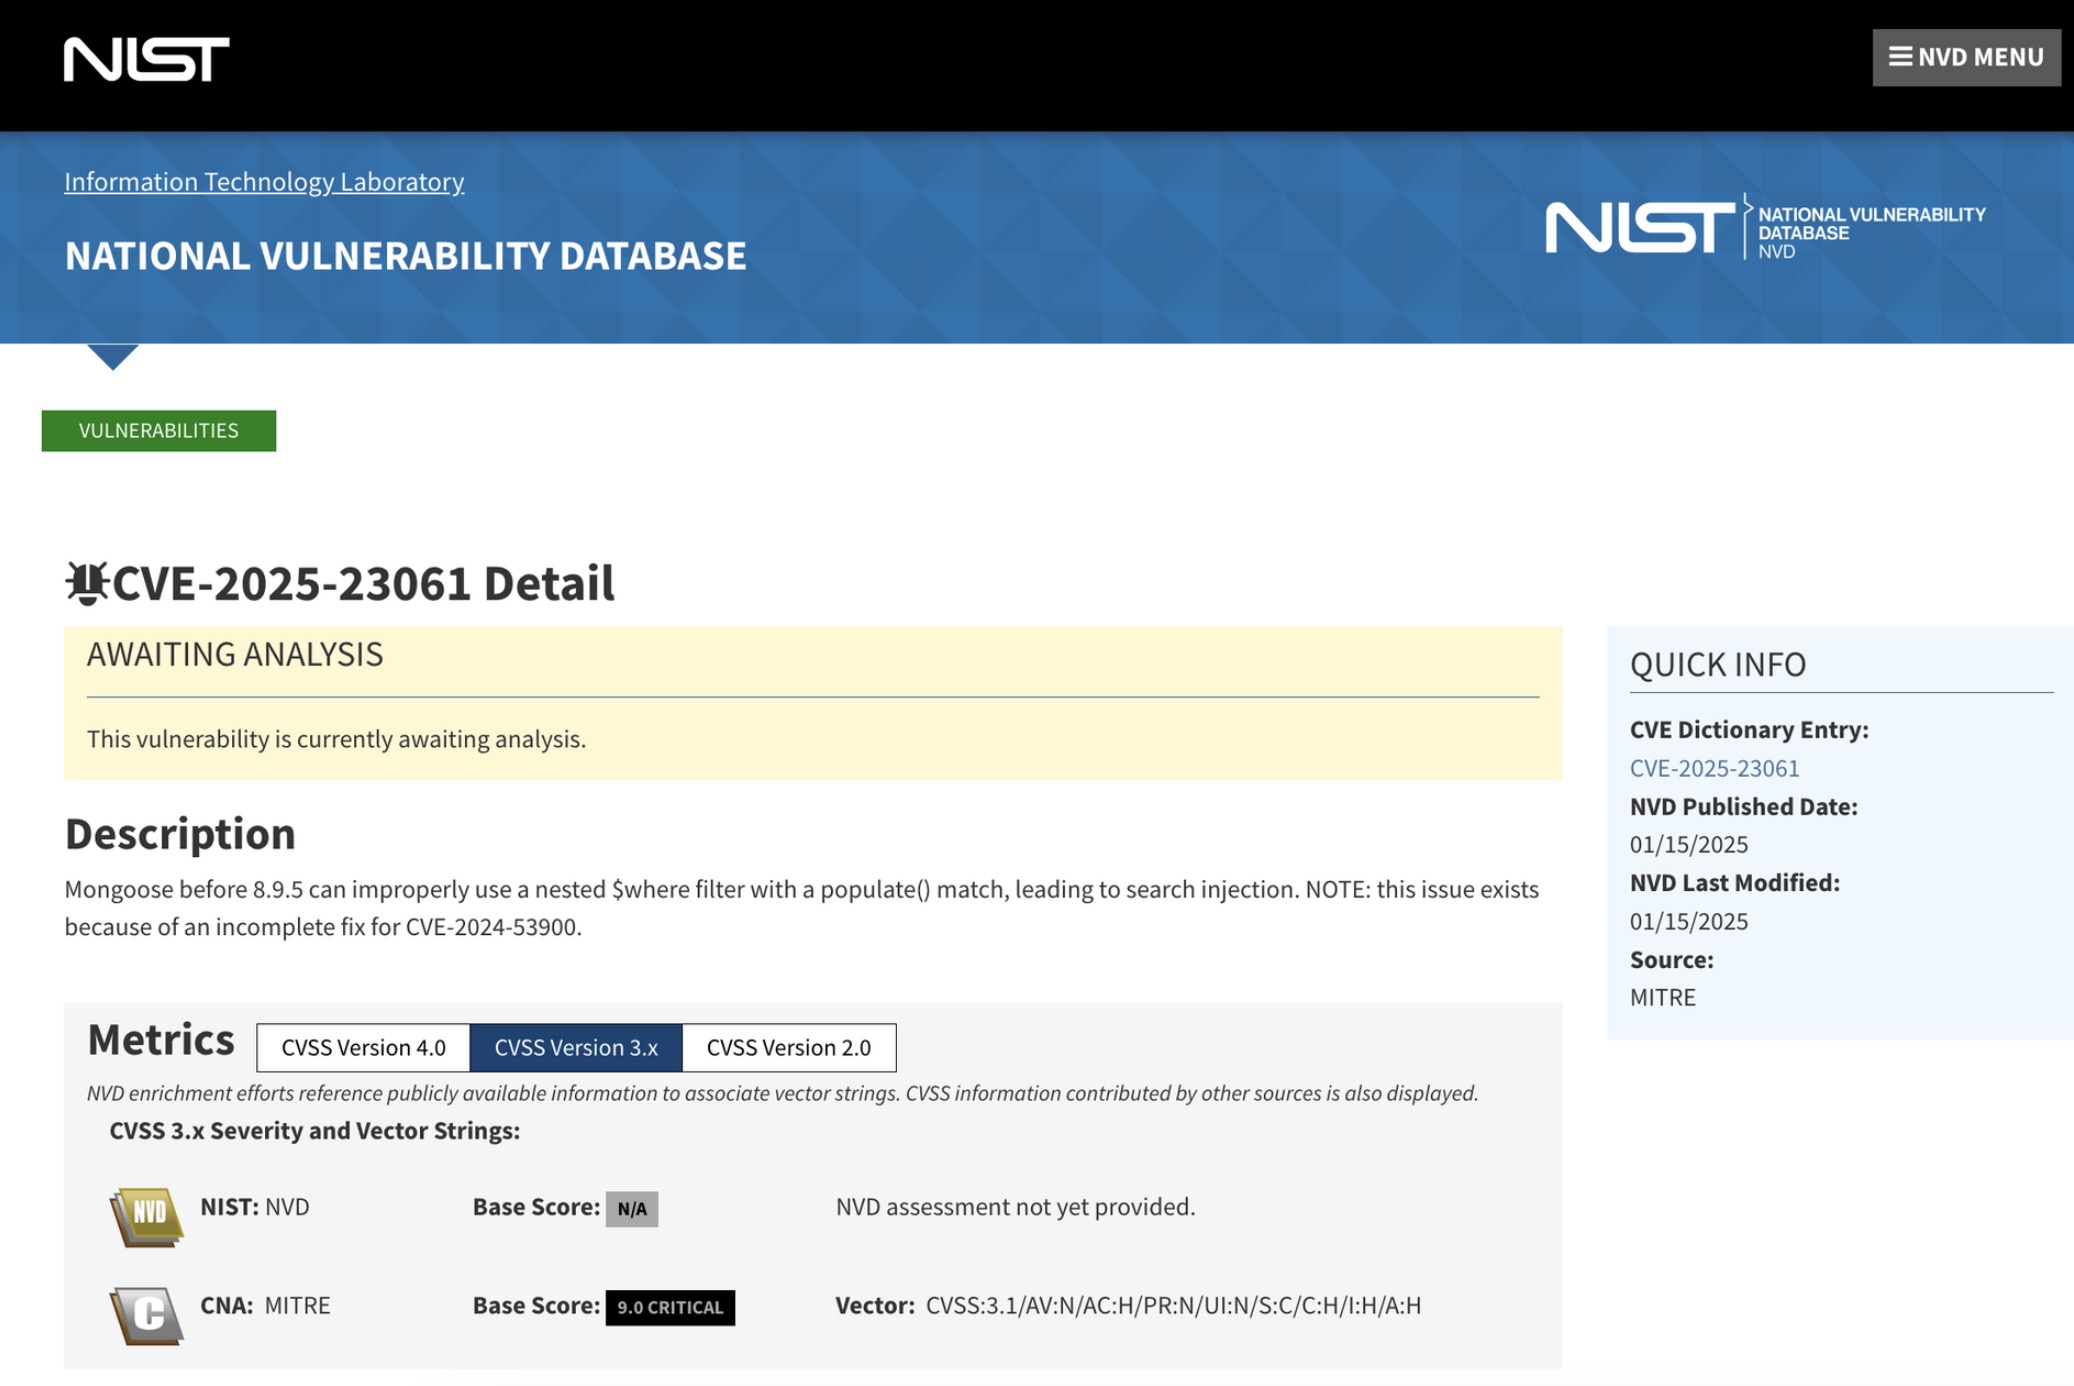Click the NVD Last Modified date value

(1689, 921)
